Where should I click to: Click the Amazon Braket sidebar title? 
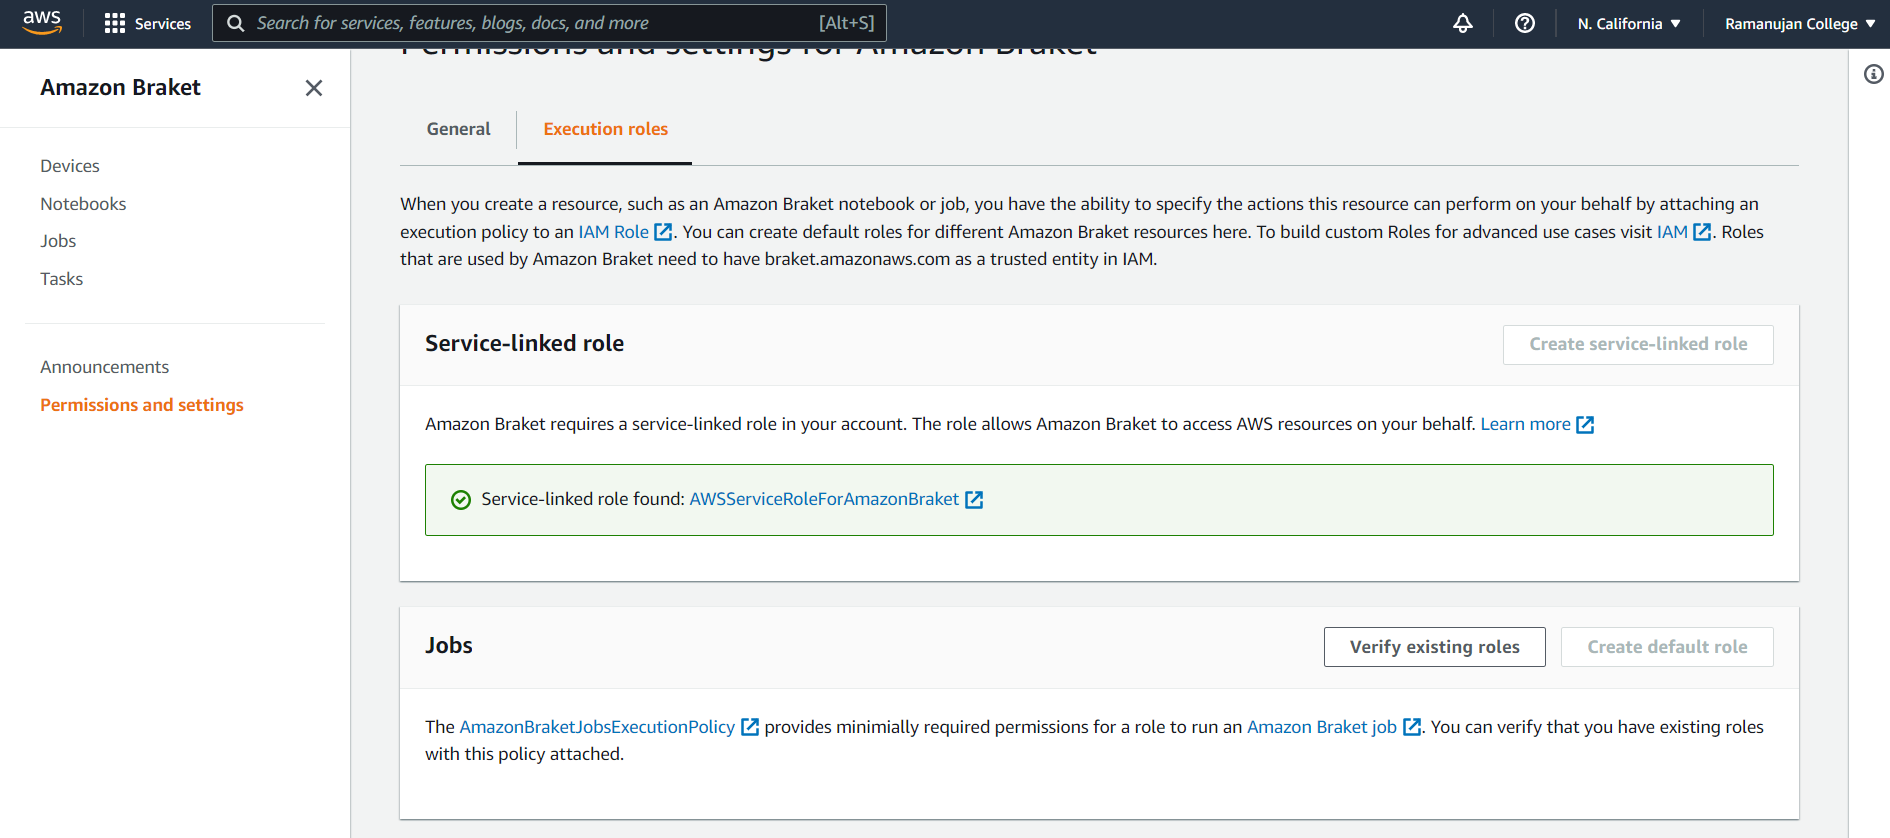click(121, 88)
